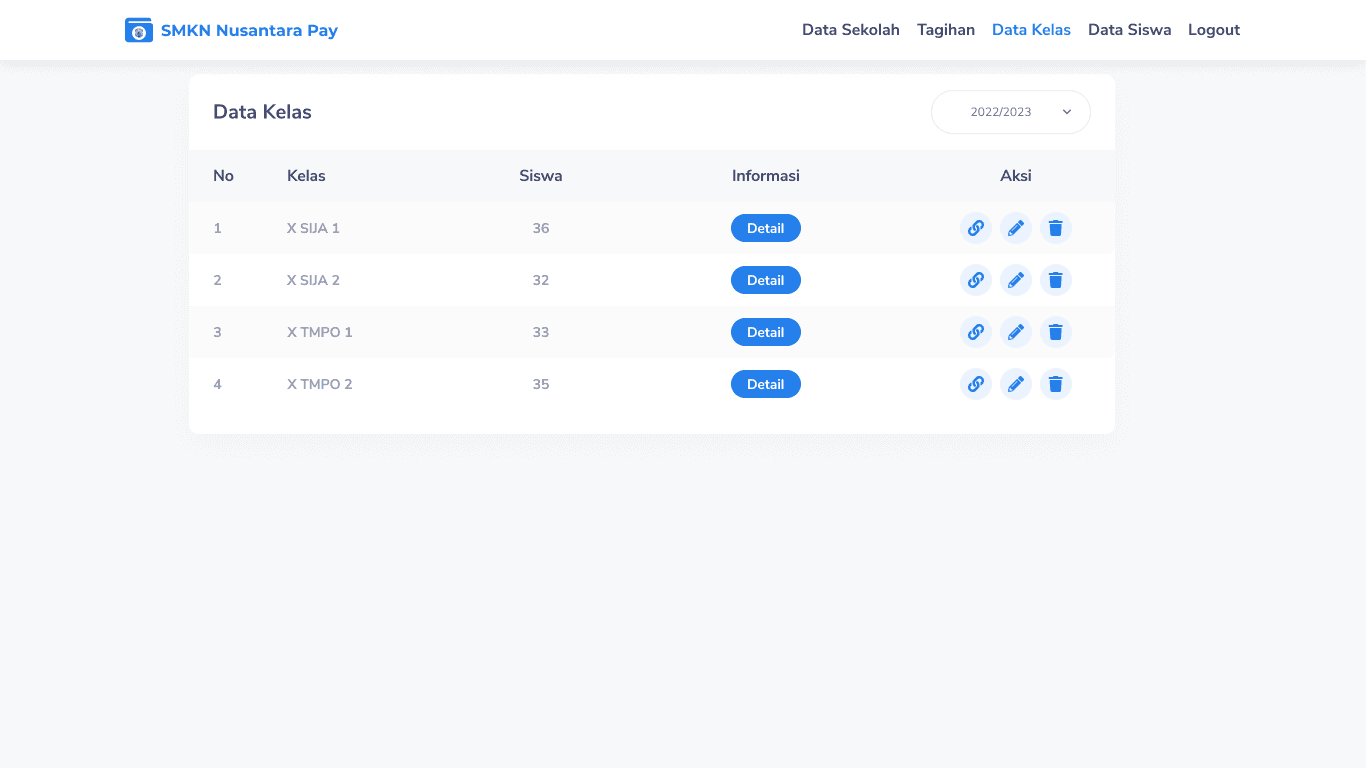Viewport: 1366px width, 768px height.
Task: Edit class X TMPO 1 with pencil icon
Action: pyautogui.click(x=1016, y=332)
